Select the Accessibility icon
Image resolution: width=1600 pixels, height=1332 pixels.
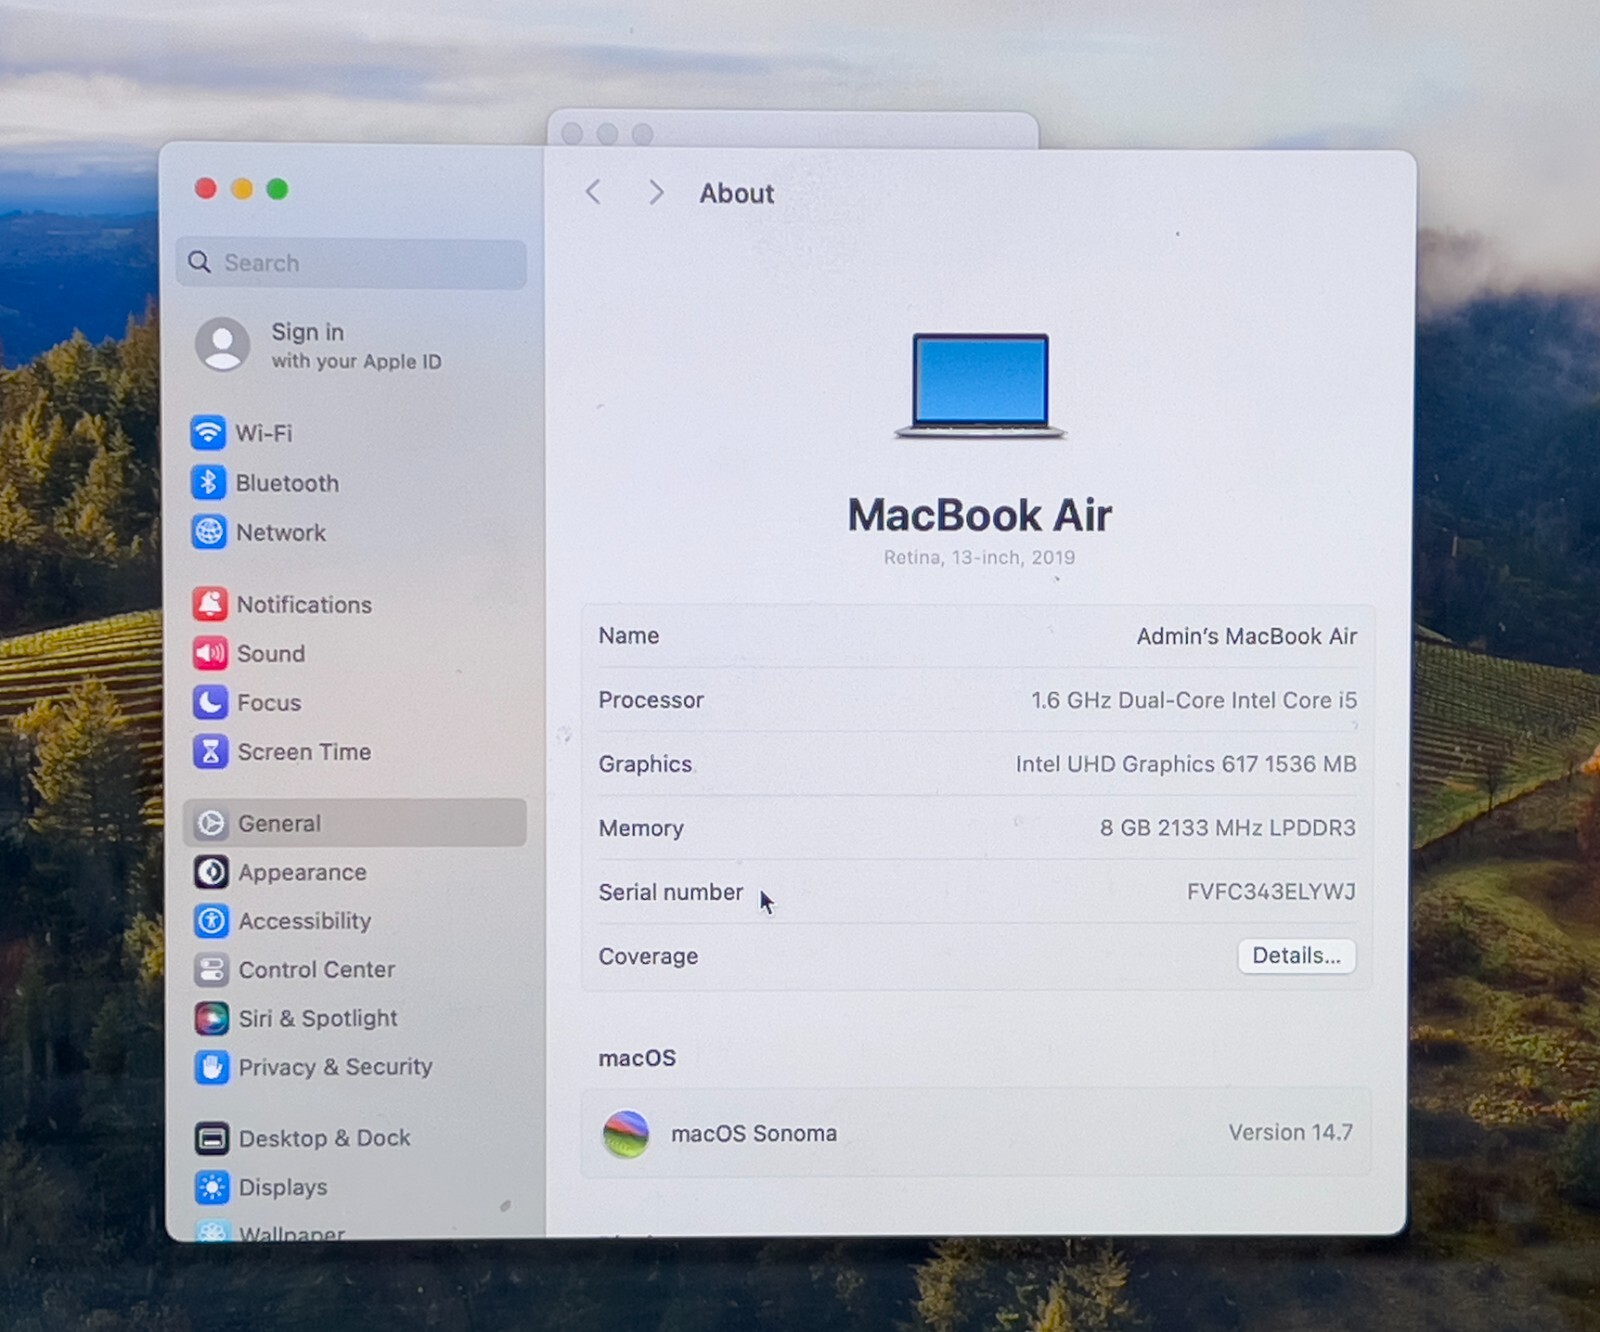point(211,921)
